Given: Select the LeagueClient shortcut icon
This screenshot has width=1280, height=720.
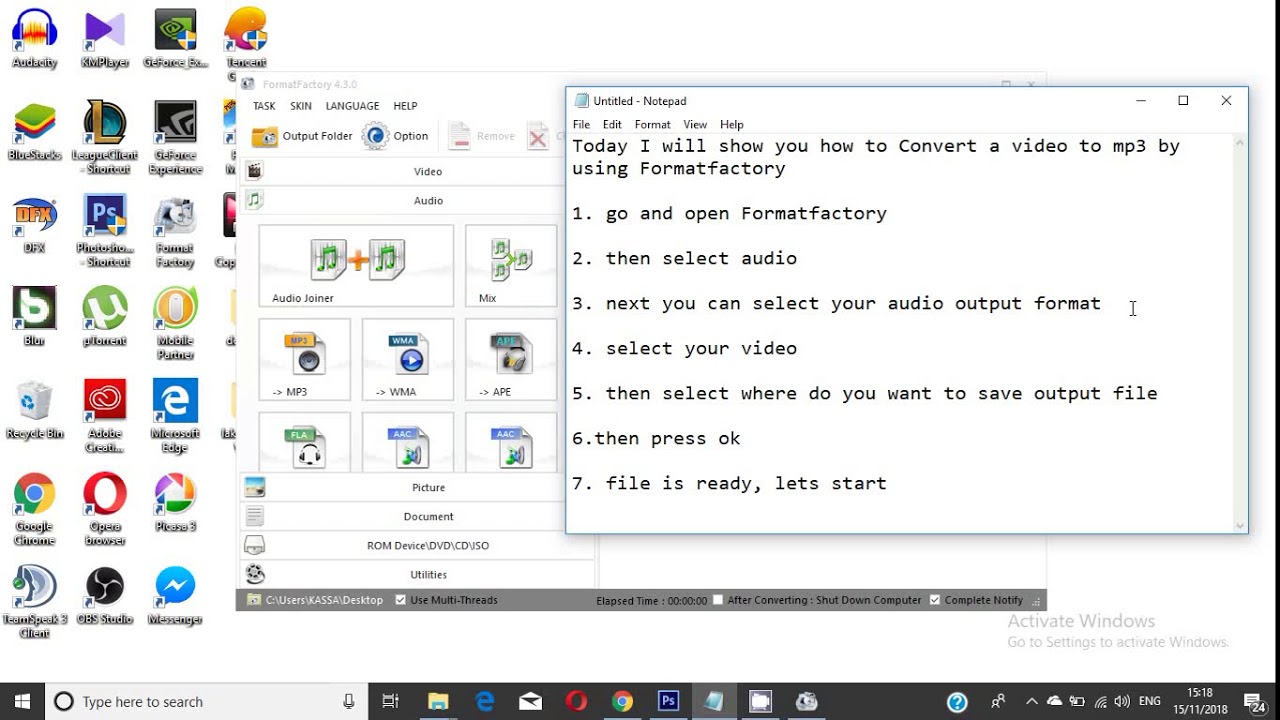Looking at the screenshot, I should pos(105,137).
